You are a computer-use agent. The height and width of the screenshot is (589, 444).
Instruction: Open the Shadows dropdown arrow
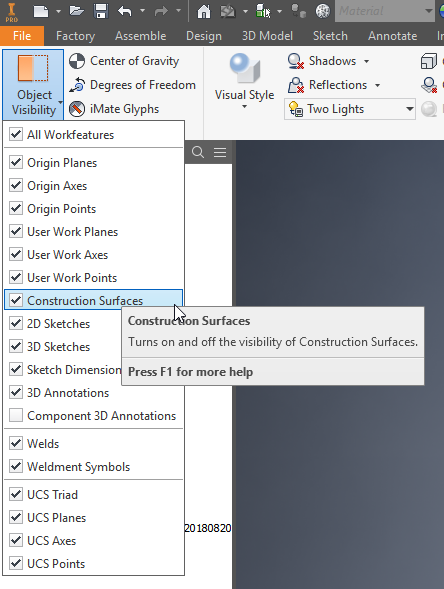click(x=366, y=61)
